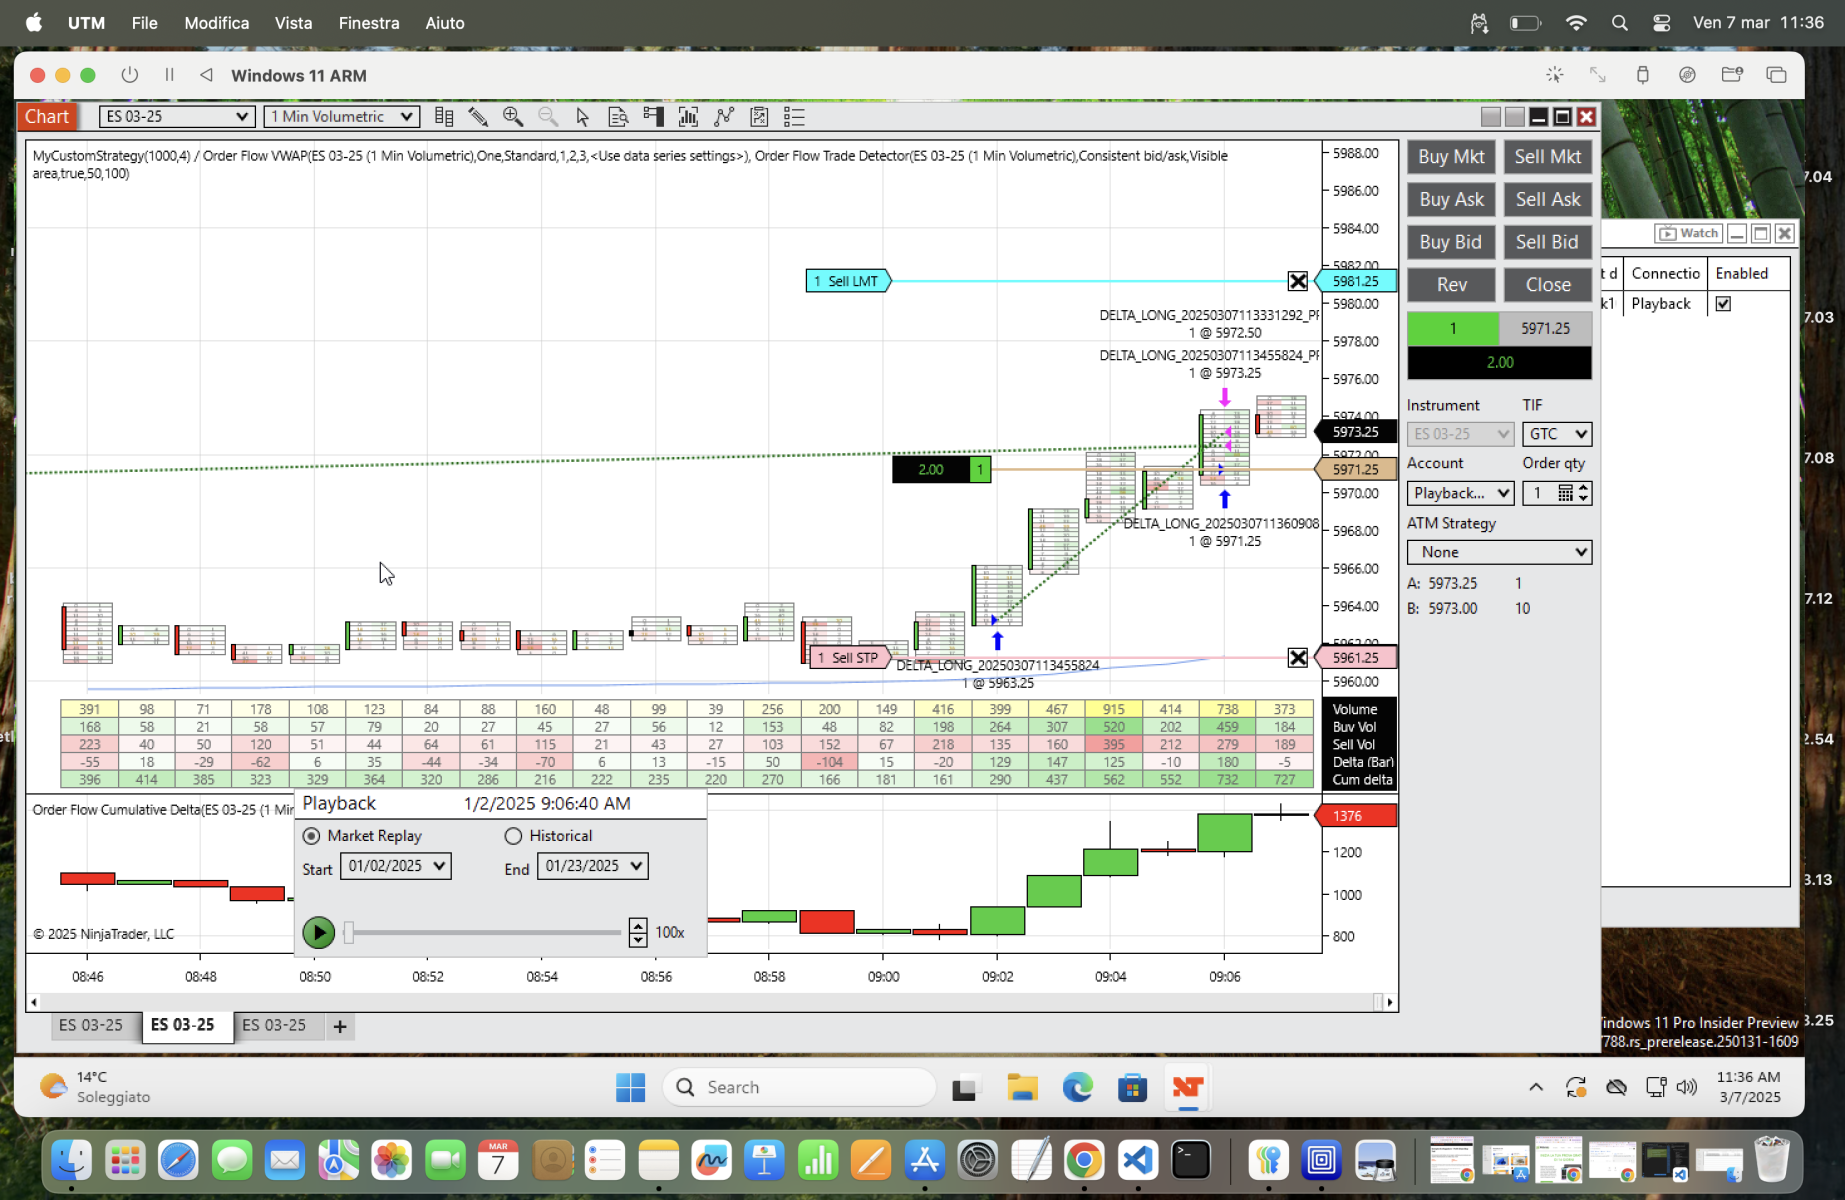Select the drawing tools pencil icon
The image size is (1845, 1200).
(478, 117)
